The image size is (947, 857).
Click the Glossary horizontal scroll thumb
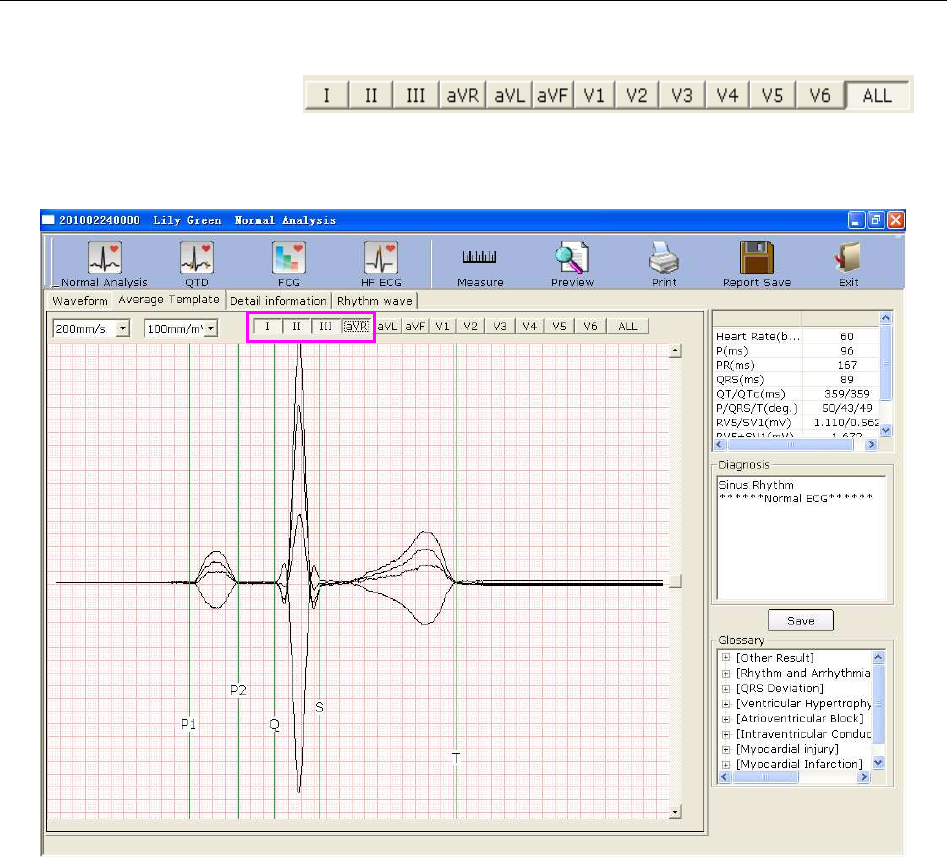(765, 777)
